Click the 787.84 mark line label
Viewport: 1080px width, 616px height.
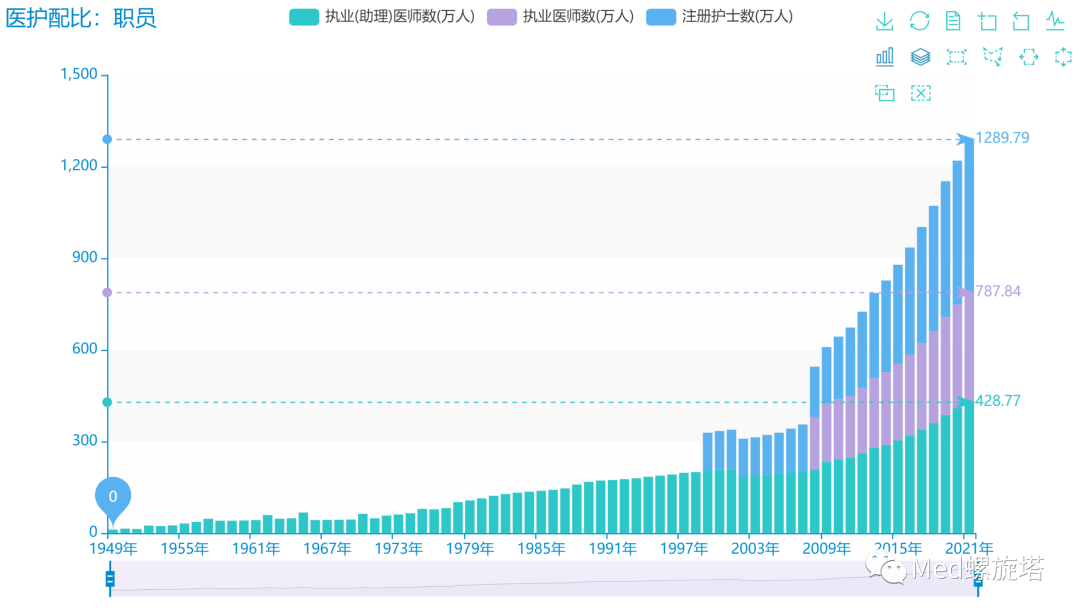point(998,291)
